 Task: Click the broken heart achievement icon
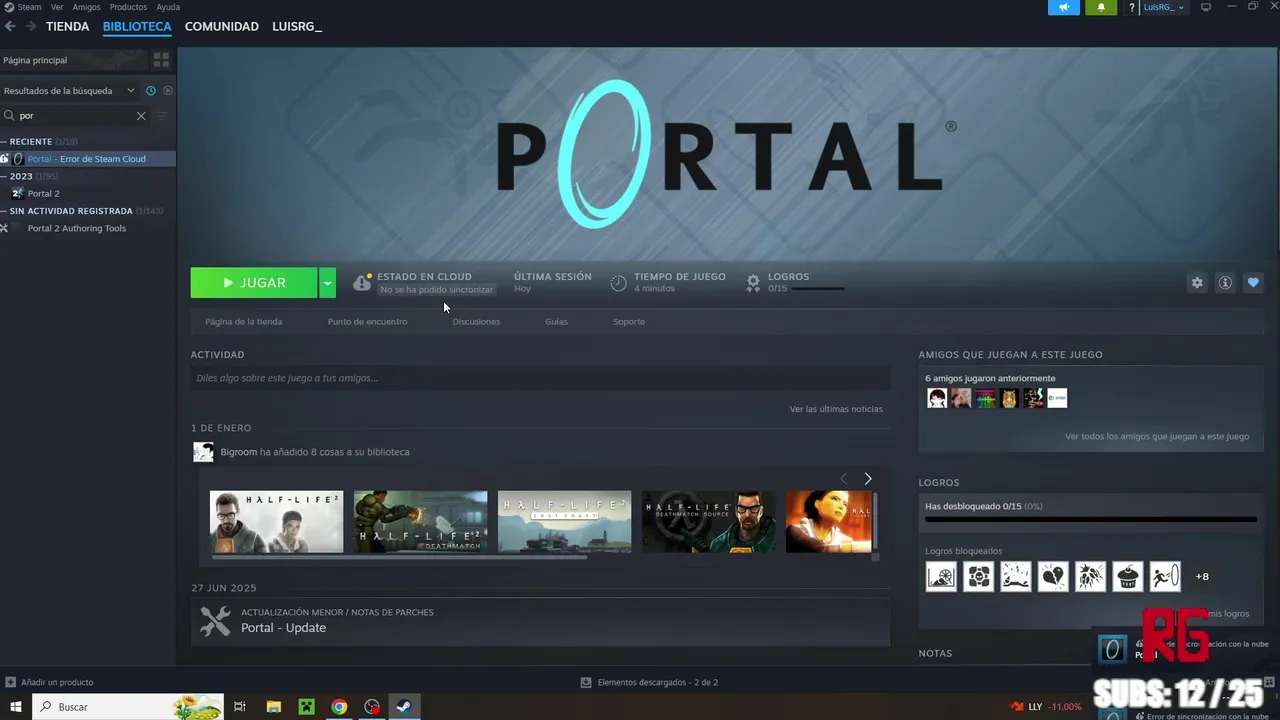pos(1053,577)
